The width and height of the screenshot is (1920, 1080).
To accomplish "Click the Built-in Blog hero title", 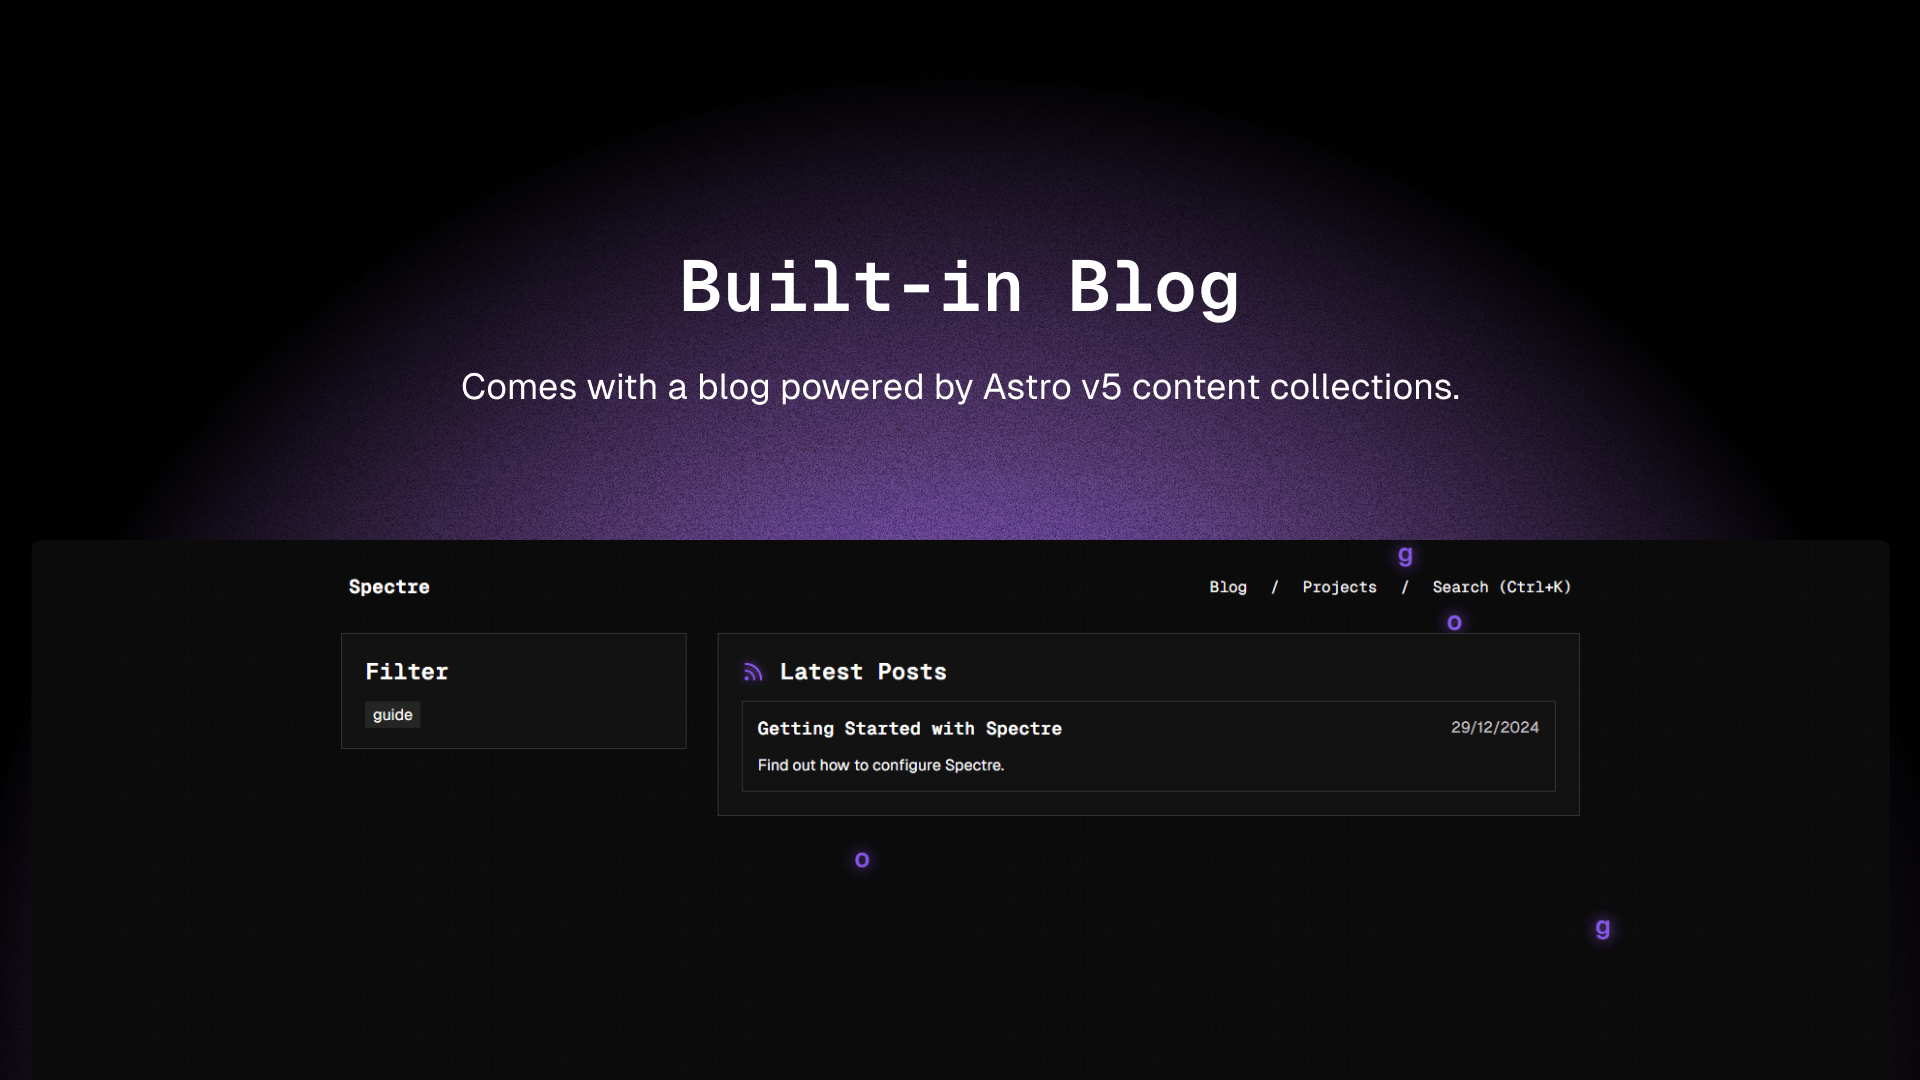I will (960, 288).
